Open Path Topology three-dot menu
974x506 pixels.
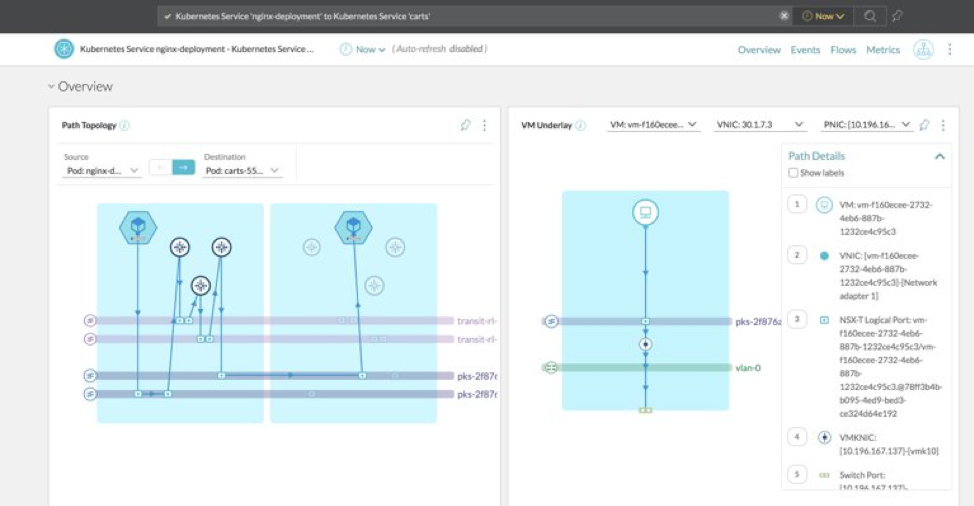[x=485, y=125]
